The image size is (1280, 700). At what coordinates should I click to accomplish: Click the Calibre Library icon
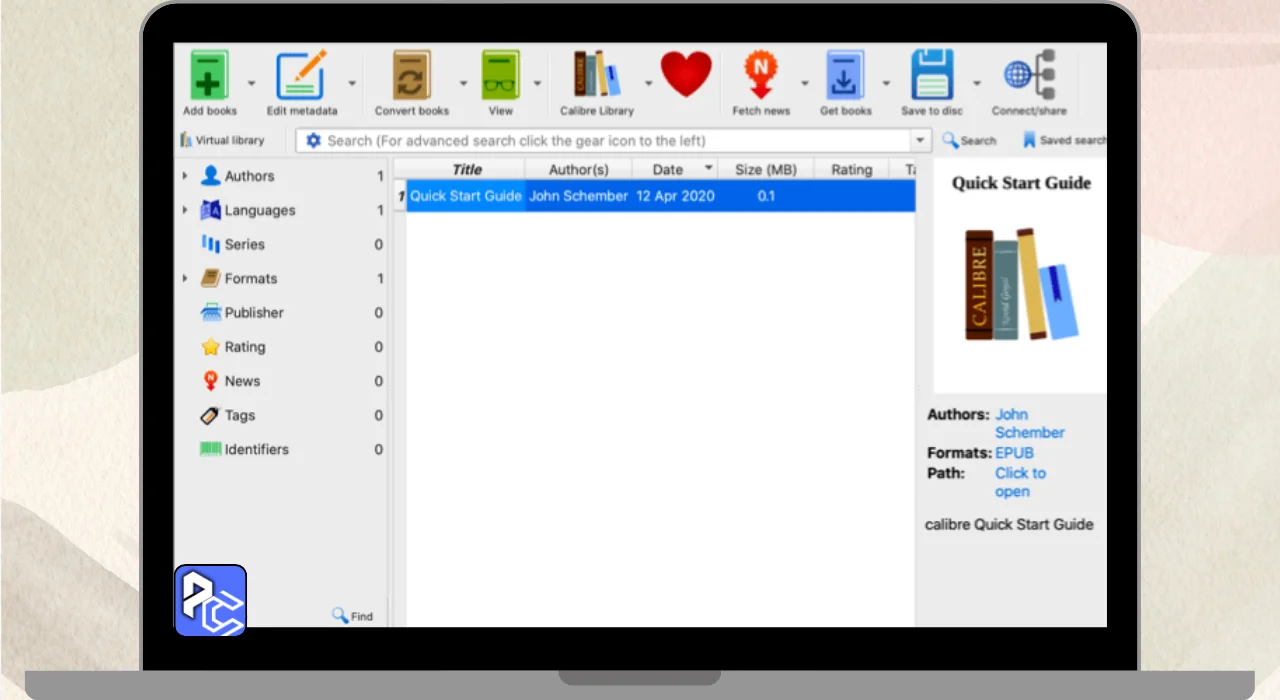click(596, 76)
